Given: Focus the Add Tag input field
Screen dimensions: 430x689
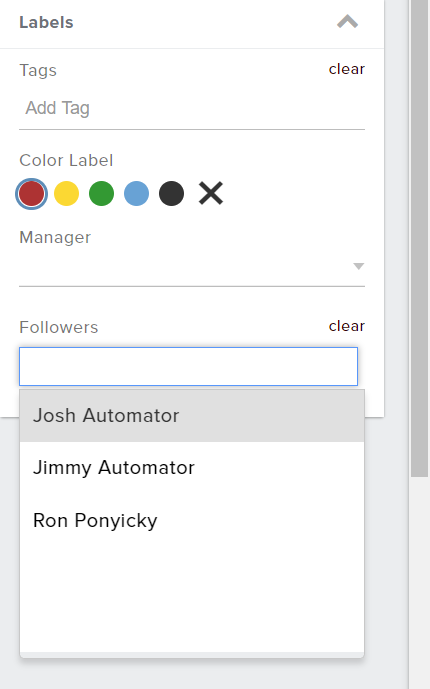Looking at the screenshot, I should 192,108.
